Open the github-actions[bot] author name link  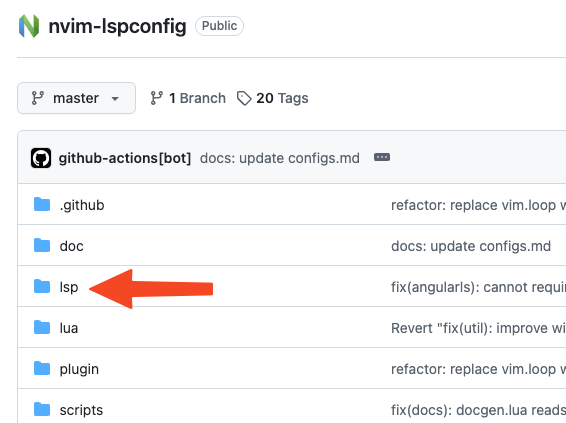(125, 158)
